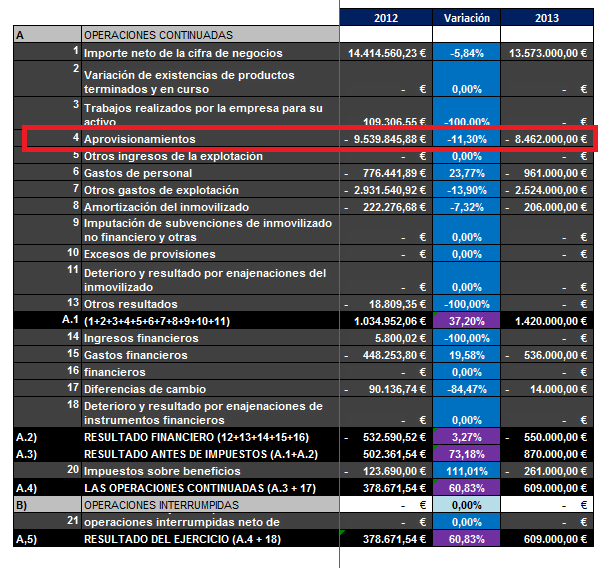Viewport: 600px width, 568px height.
Task: Click the -84,47% variation cell
Action: (x=466, y=388)
